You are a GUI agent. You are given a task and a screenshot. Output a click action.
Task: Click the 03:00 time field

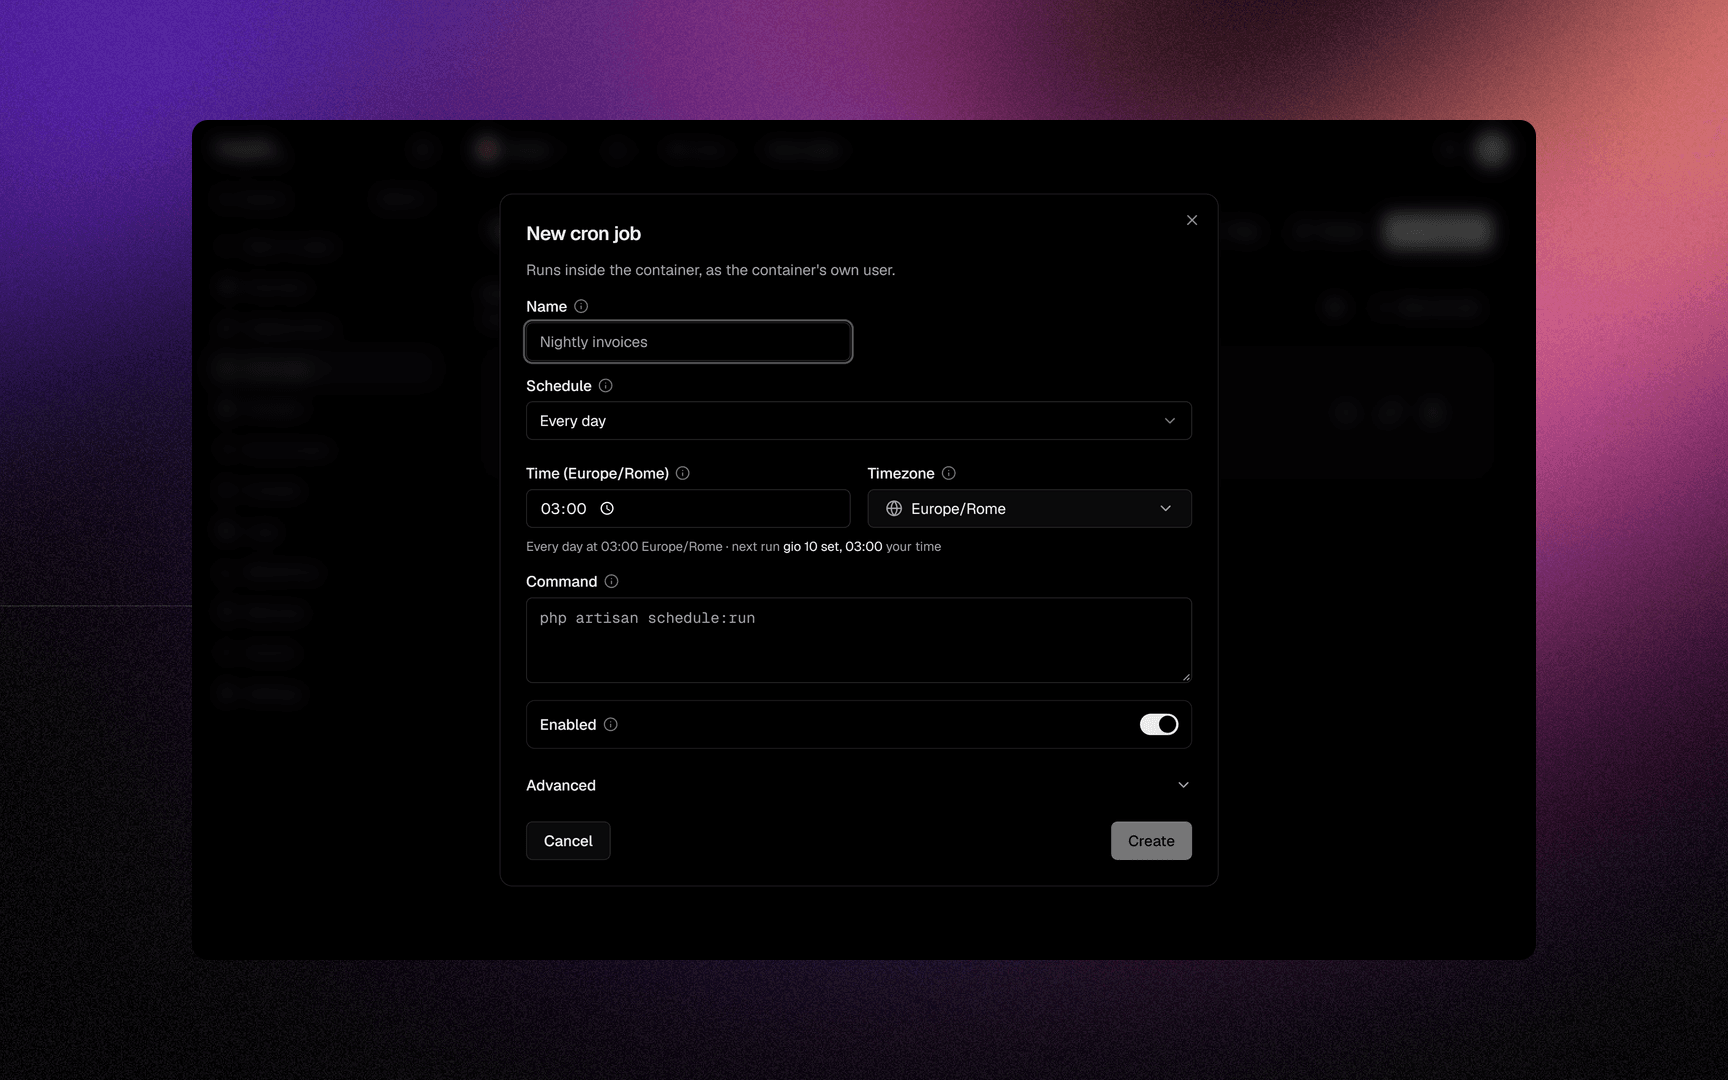688,509
